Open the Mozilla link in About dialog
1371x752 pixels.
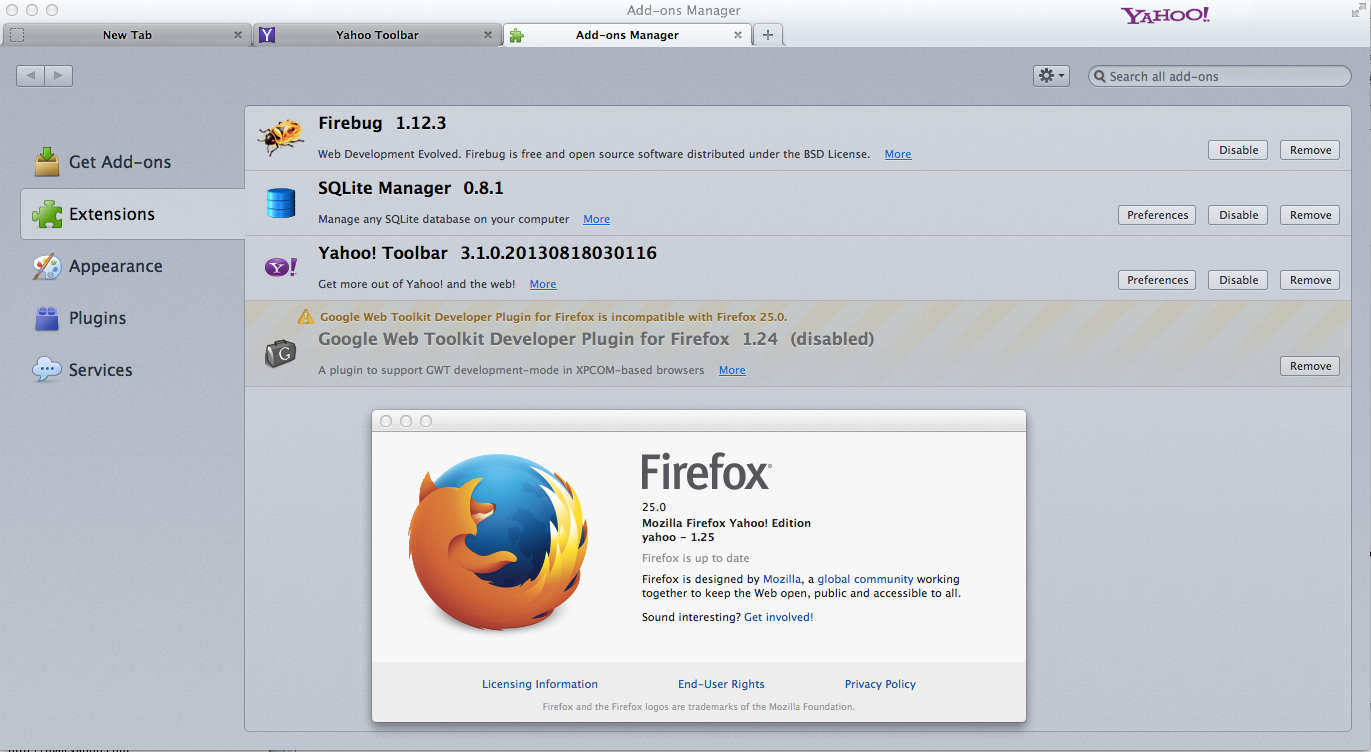[782, 579]
